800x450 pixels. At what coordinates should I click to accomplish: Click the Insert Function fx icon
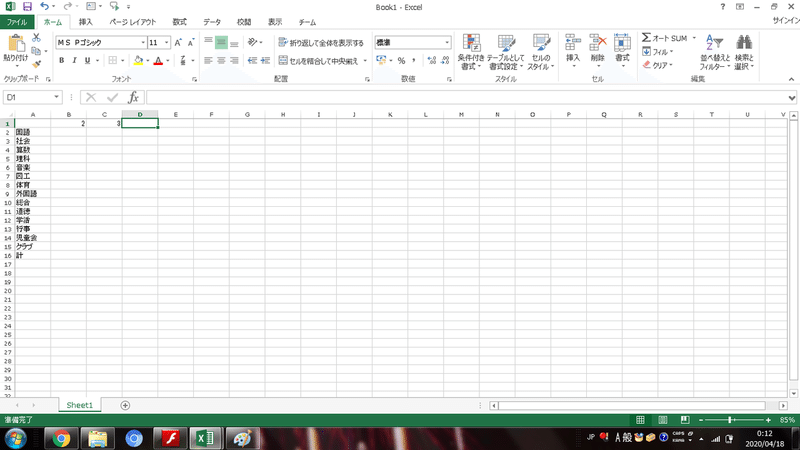133,97
